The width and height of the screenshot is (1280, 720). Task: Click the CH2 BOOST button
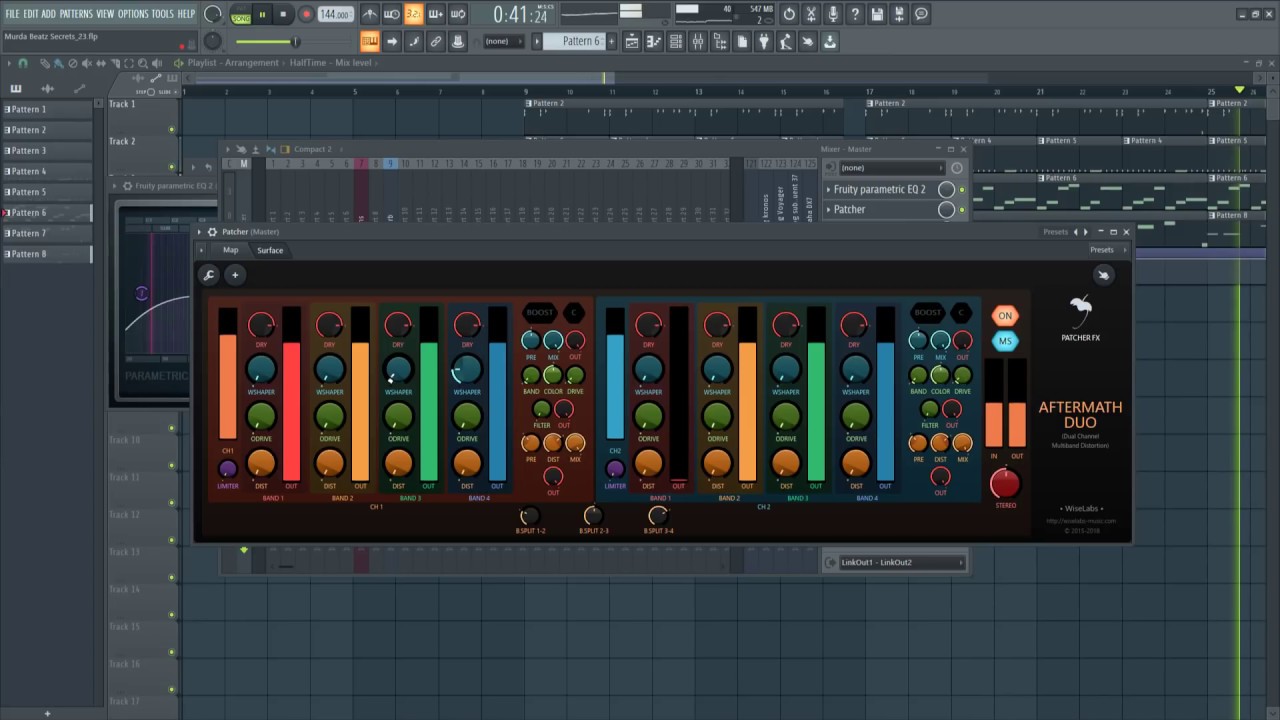(x=927, y=312)
